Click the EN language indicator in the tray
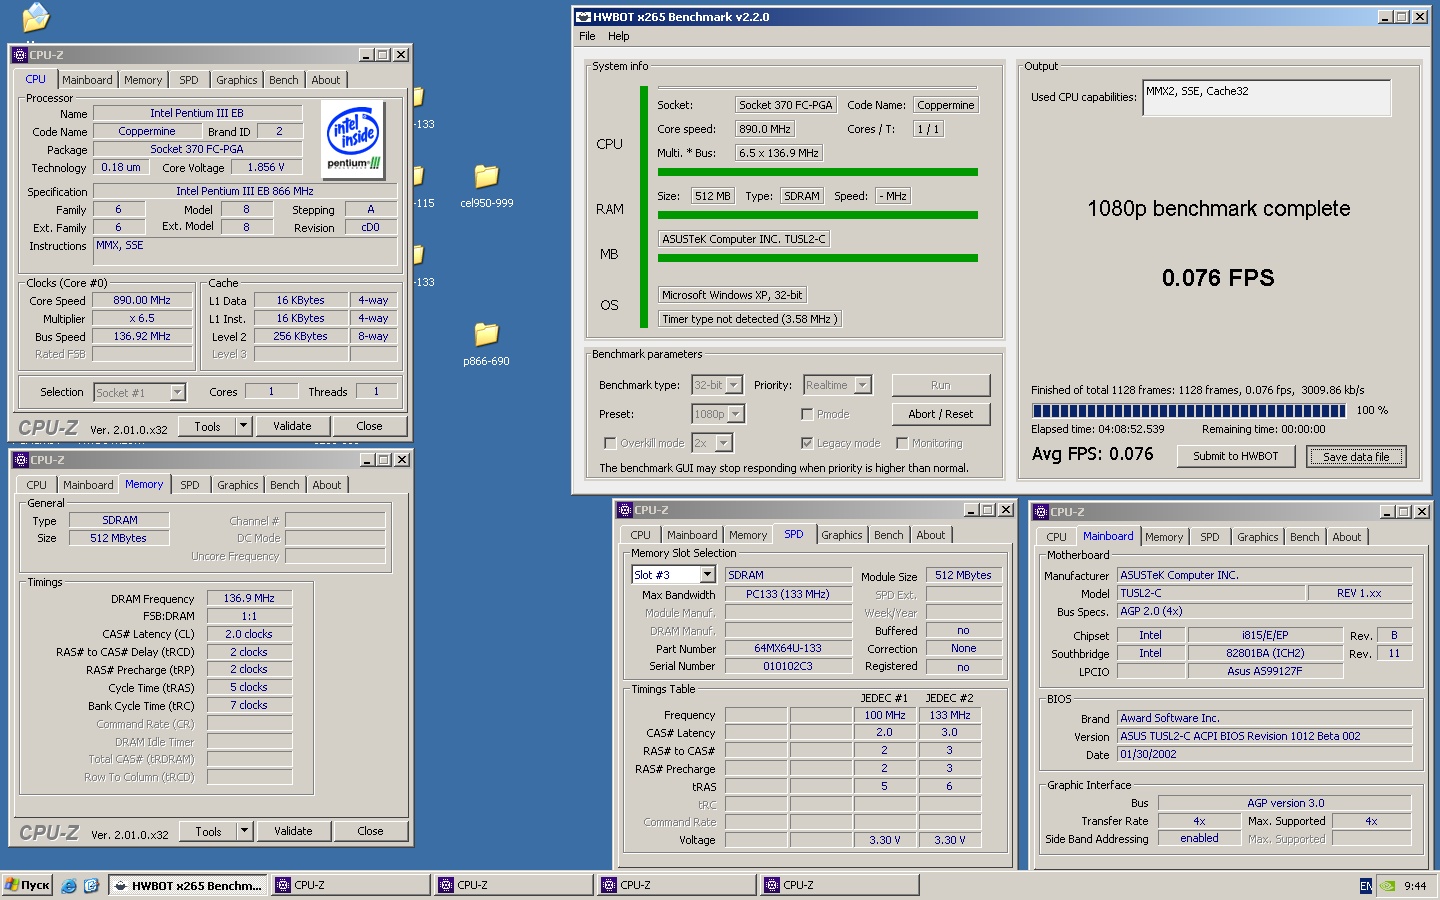This screenshot has height=900, width=1440. tap(1366, 886)
